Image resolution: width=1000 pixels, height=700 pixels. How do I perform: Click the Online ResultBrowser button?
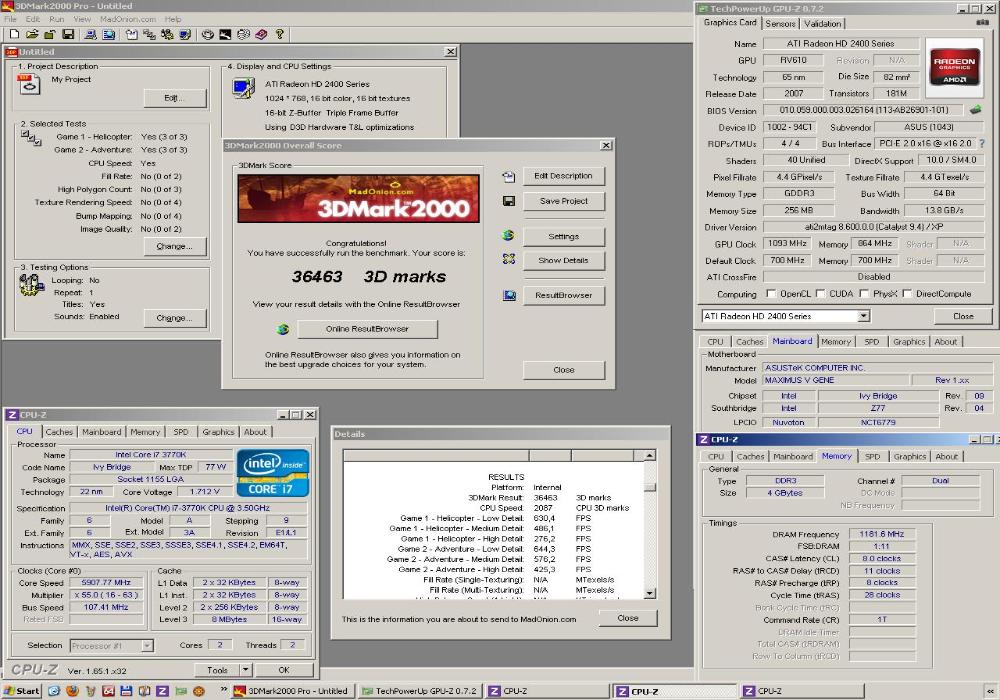(x=367, y=329)
